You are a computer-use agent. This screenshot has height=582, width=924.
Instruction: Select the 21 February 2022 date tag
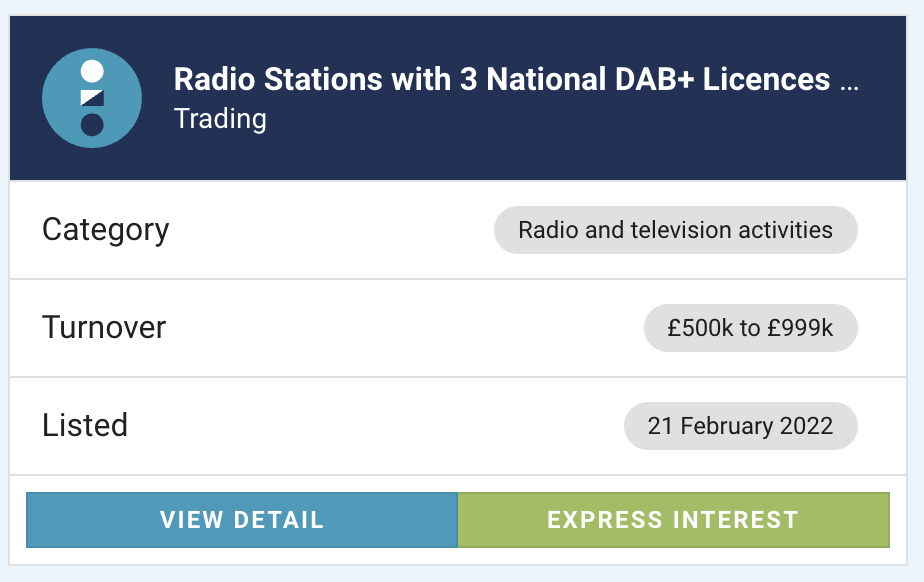click(x=740, y=426)
